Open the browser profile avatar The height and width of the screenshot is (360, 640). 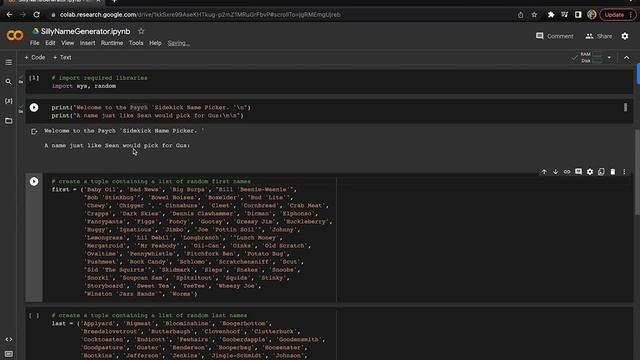[x=591, y=15]
